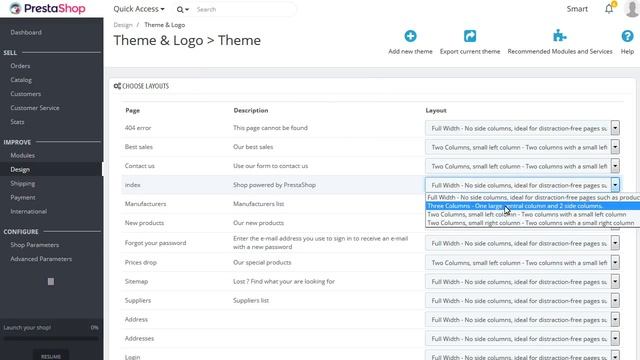This screenshot has width=640, height=360.
Task: Open Customers in sidebar
Action: click(x=26, y=94)
